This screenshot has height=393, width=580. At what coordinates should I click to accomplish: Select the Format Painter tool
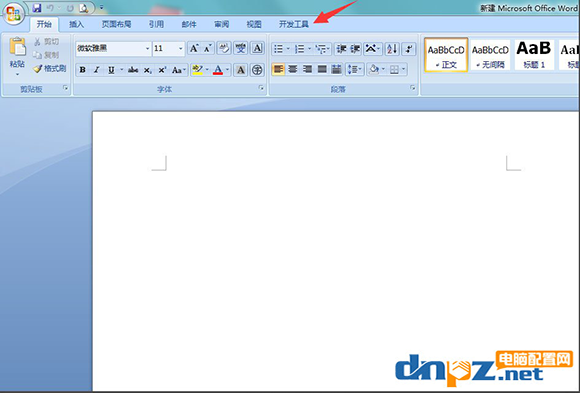50,69
